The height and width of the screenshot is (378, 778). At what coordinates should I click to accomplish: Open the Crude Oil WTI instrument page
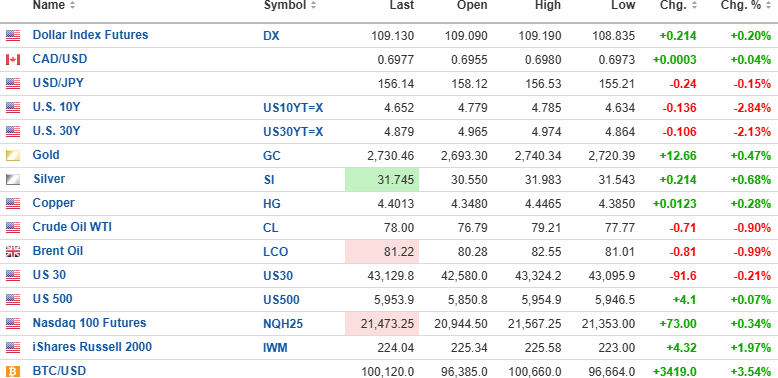(72, 227)
